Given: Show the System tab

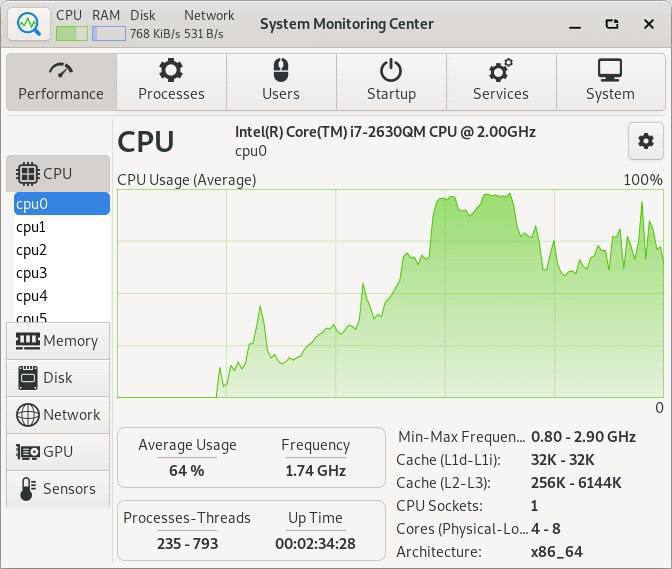Looking at the screenshot, I should 611,82.
